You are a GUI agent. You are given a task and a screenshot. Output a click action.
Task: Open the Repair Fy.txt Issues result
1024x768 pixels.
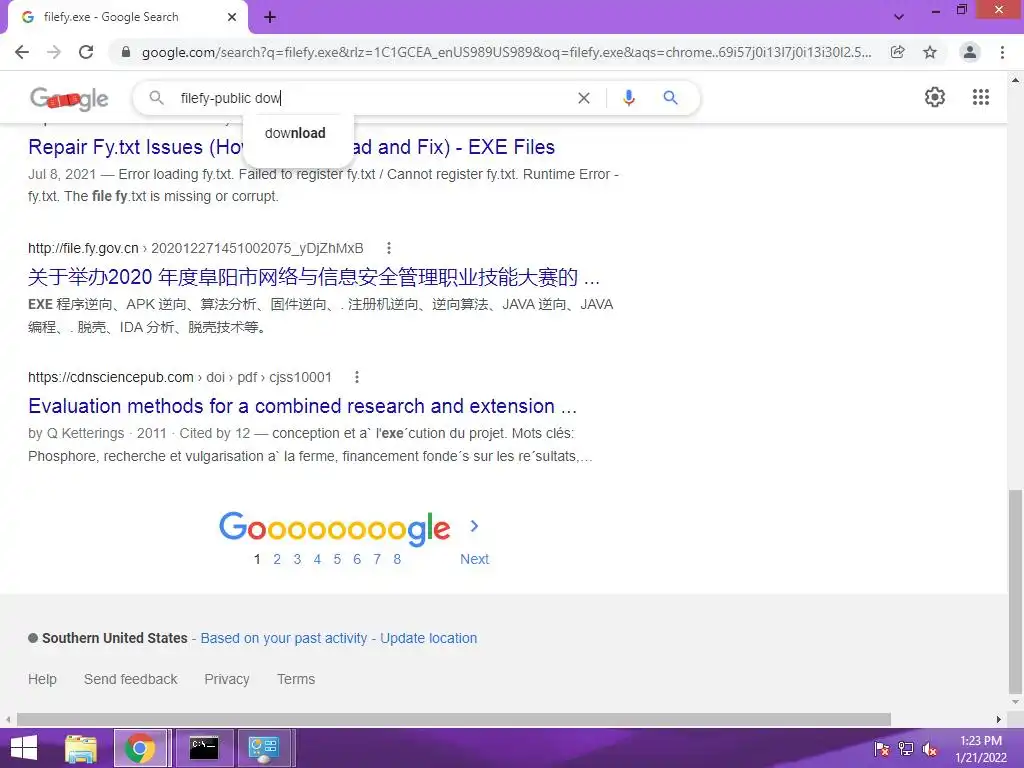coord(291,147)
